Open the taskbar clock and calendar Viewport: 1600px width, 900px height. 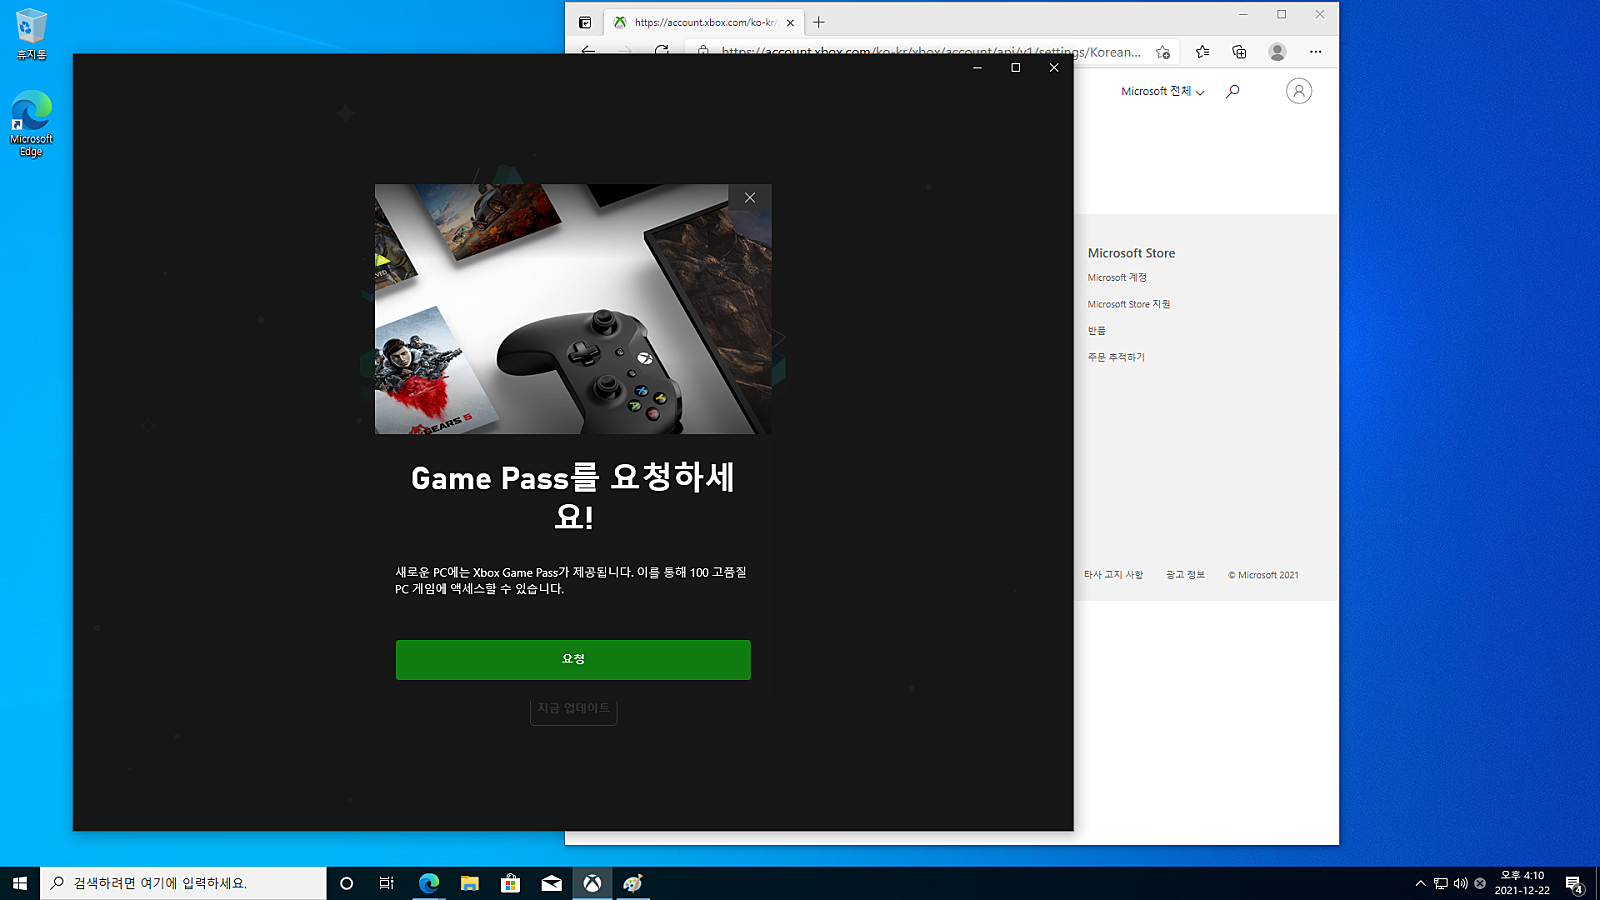pyautogui.click(x=1522, y=883)
